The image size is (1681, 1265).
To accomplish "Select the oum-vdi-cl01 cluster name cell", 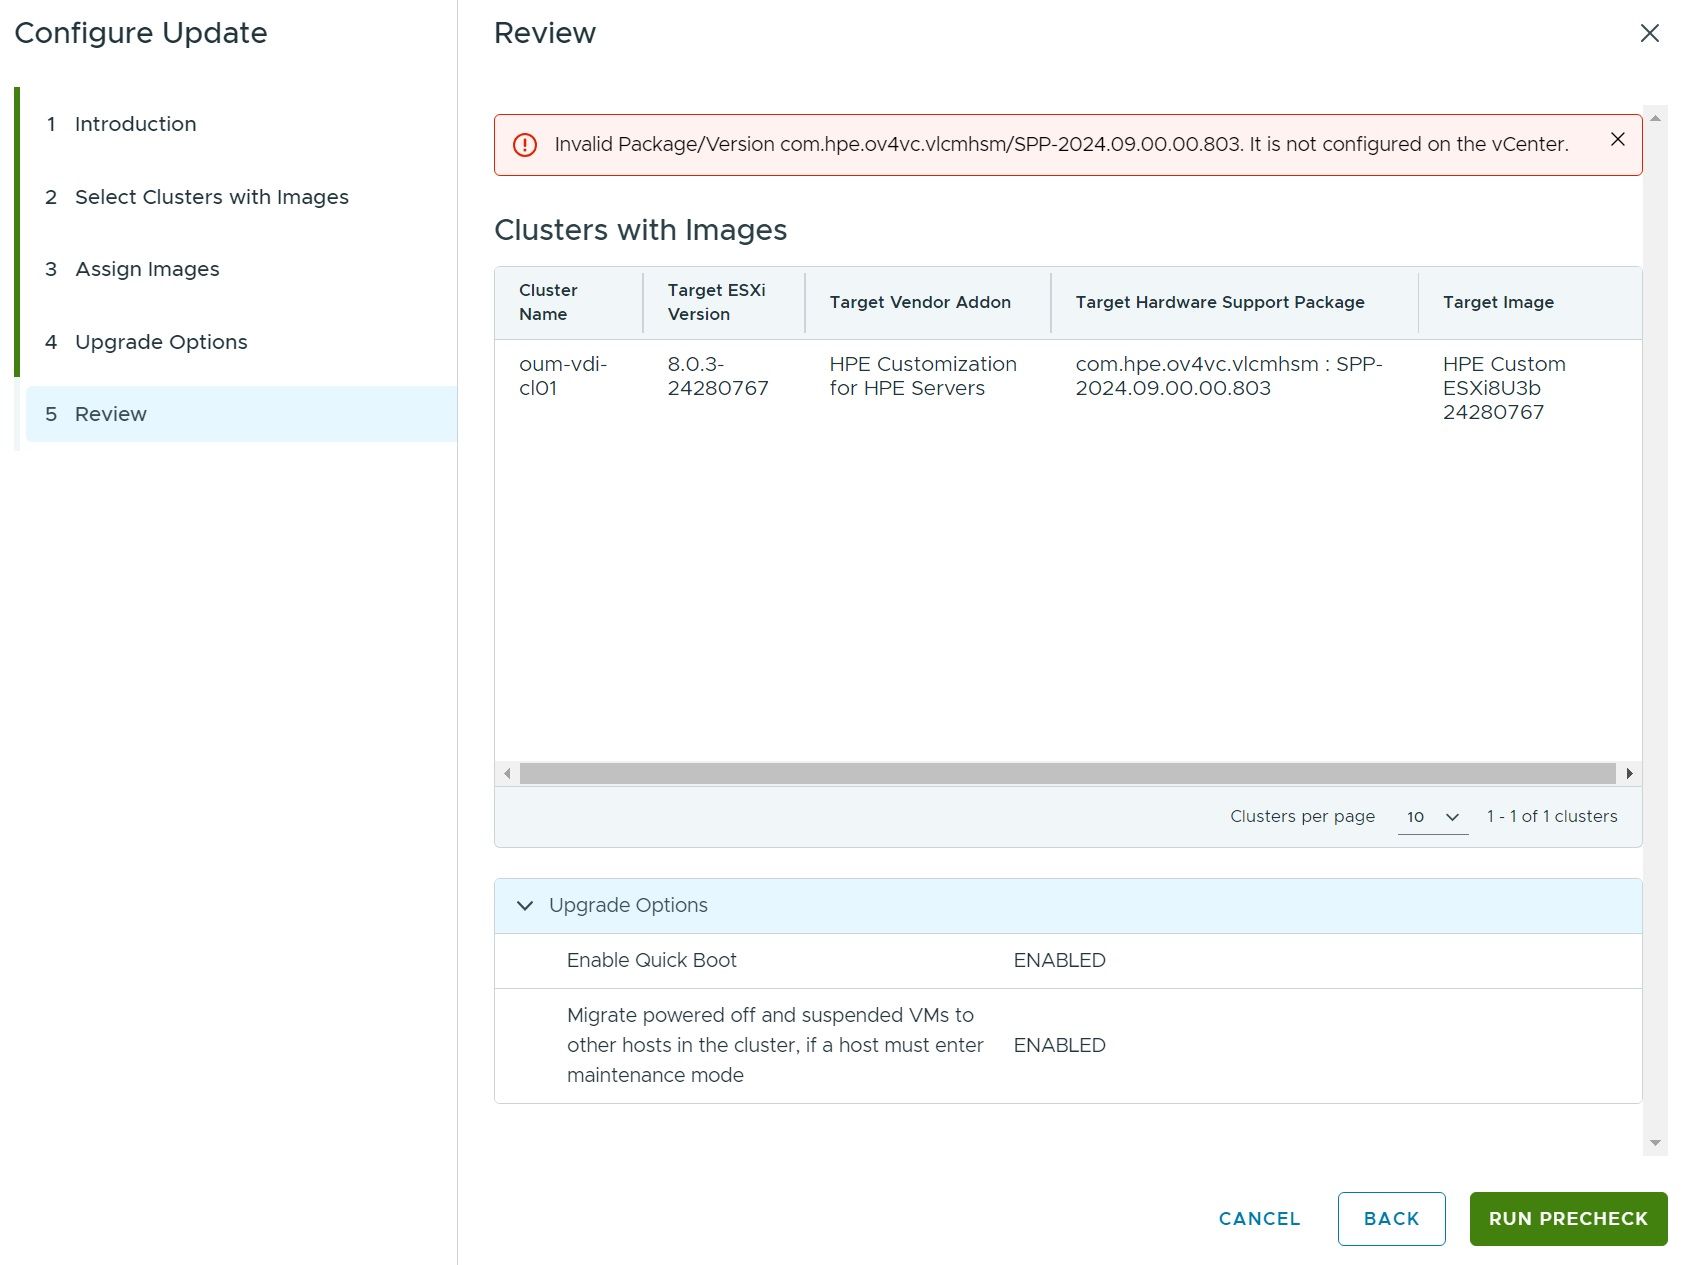I will (563, 376).
